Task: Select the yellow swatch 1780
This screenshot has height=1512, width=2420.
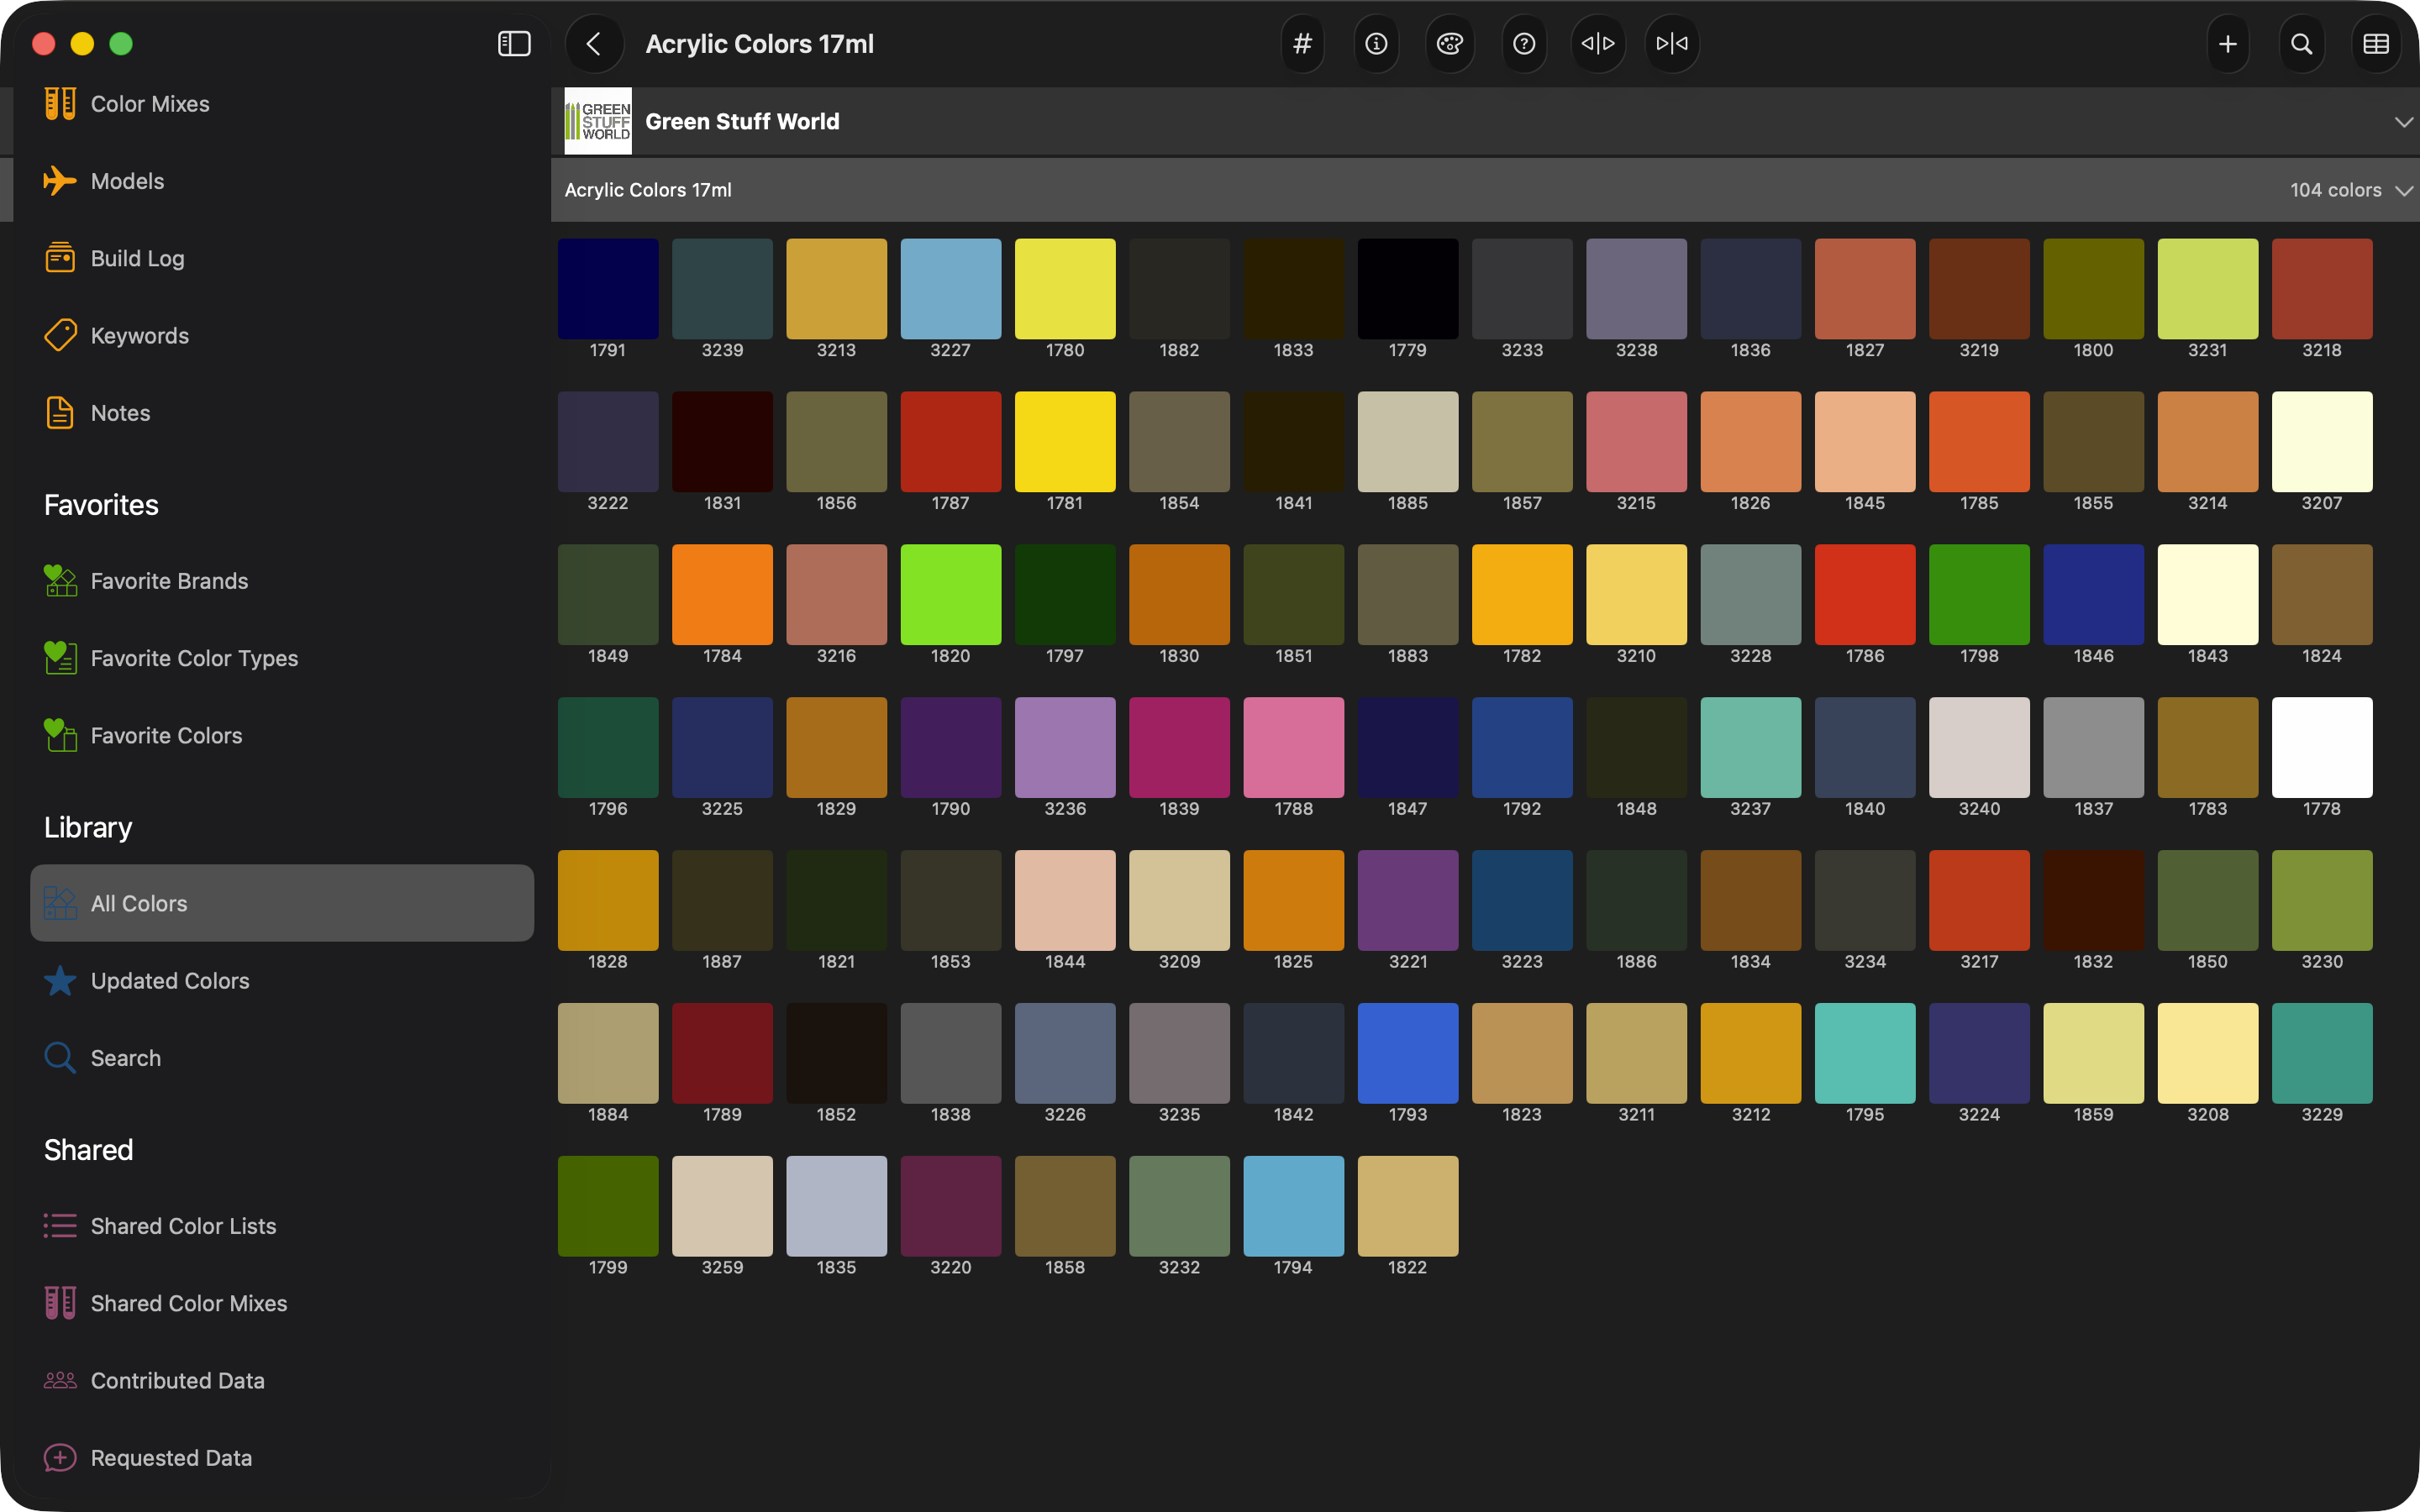Action: point(1065,289)
